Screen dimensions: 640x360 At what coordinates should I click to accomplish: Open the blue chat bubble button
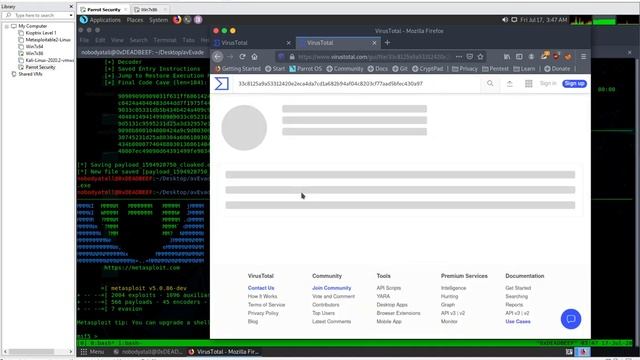click(x=571, y=319)
